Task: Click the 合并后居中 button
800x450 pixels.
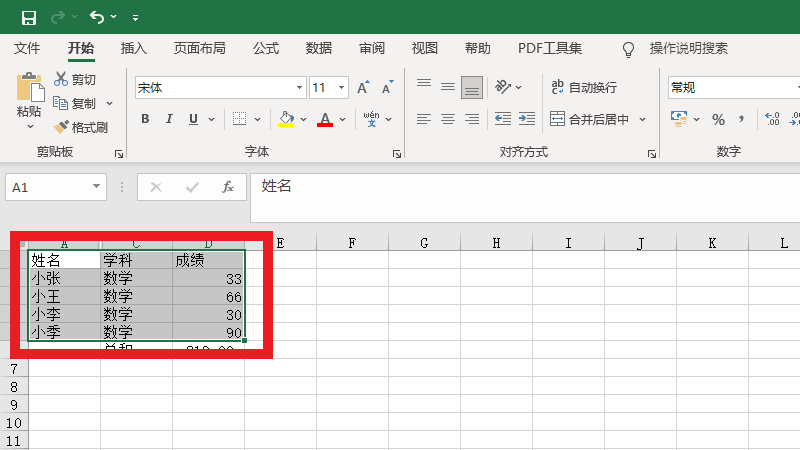Action: [x=590, y=119]
